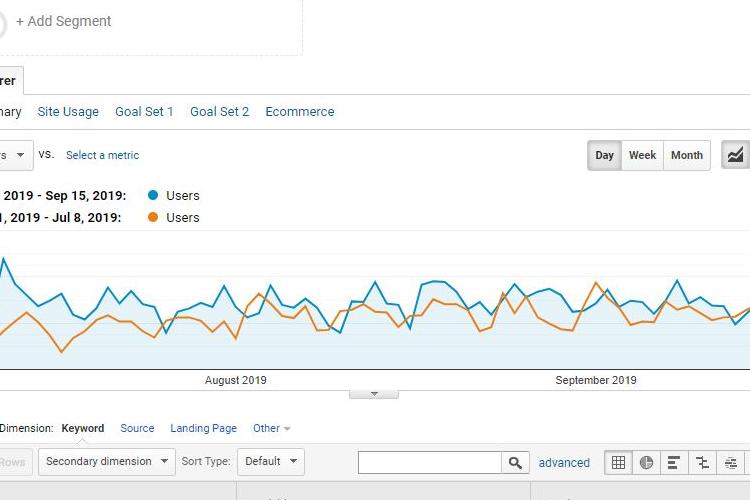Set graph interval to Week

[x=642, y=155]
